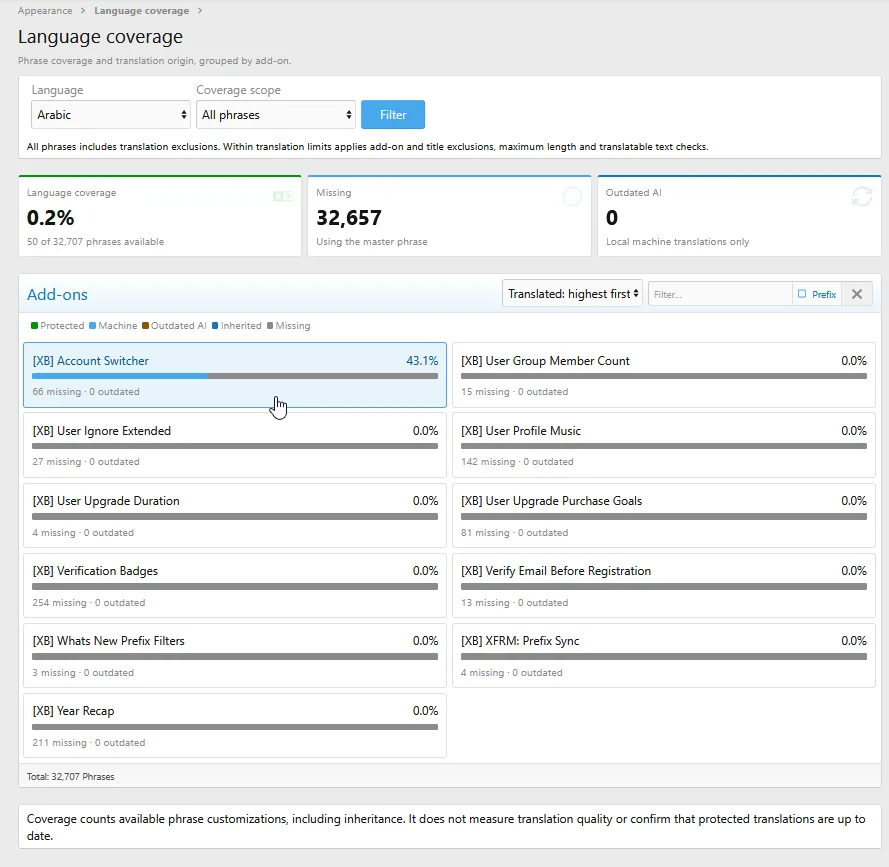Clear the add-on filter with X icon
The width and height of the screenshot is (889, 867).
857,294
